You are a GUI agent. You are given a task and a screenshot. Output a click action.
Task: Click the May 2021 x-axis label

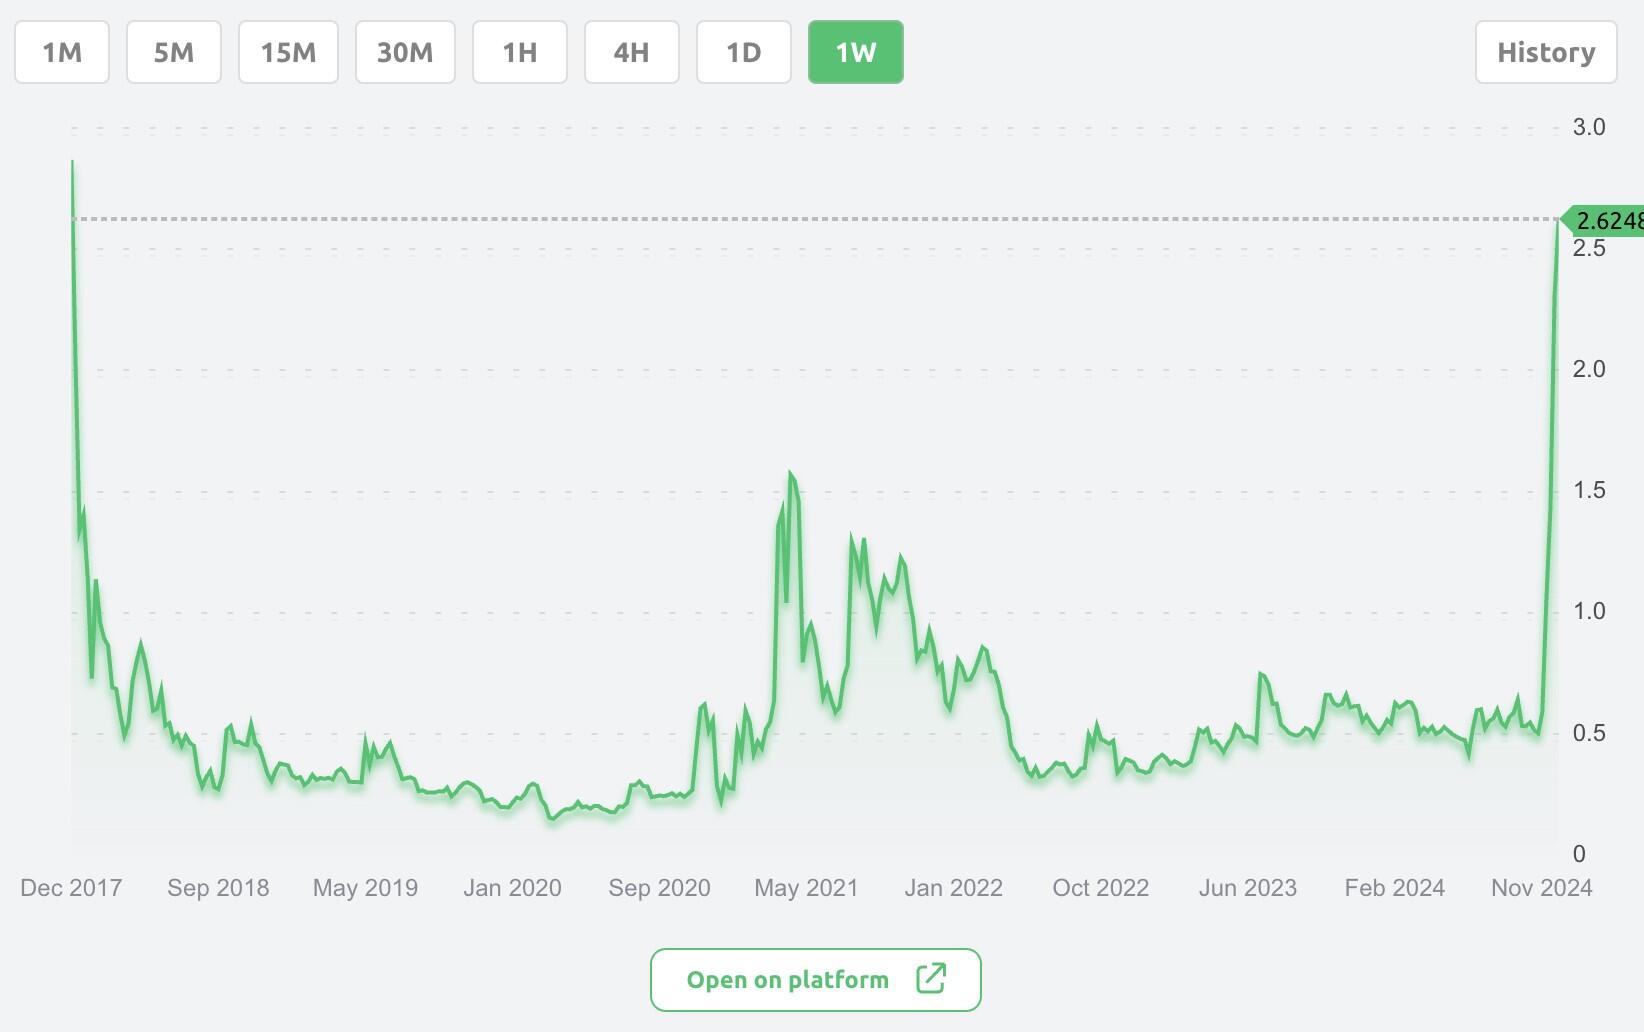[806, 888]
